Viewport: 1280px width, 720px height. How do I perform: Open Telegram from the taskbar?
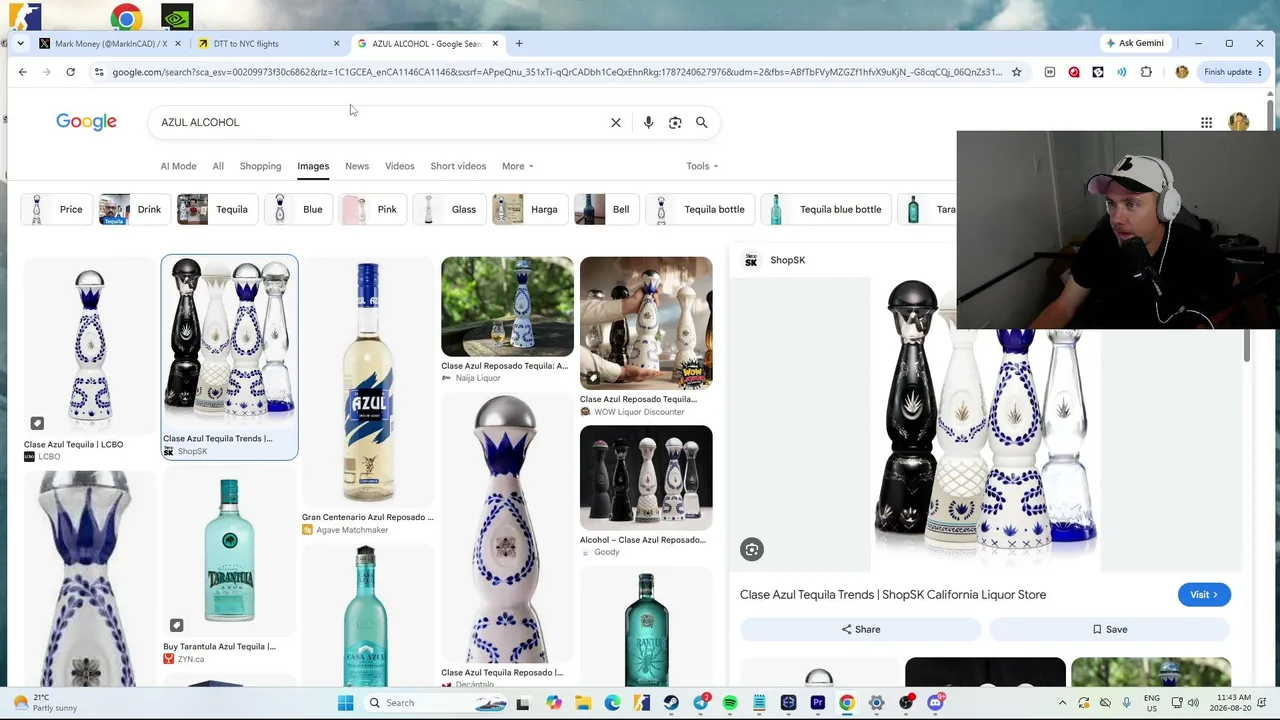pyautogui.click(x=701, y=703)
